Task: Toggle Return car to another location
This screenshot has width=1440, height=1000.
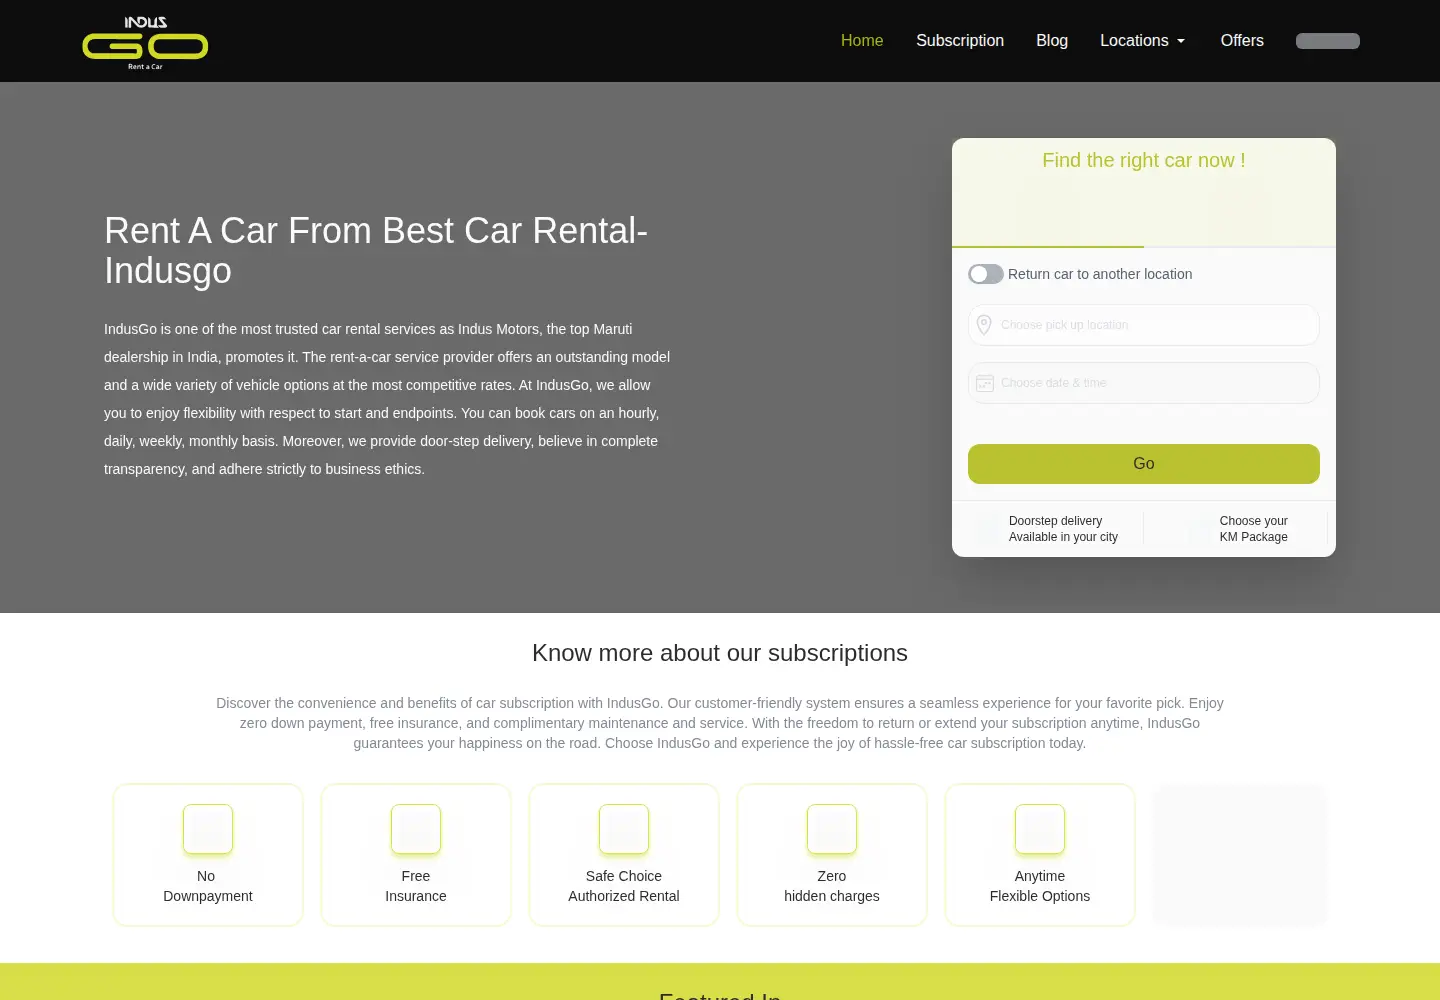Action: click(x=986, y=274)
